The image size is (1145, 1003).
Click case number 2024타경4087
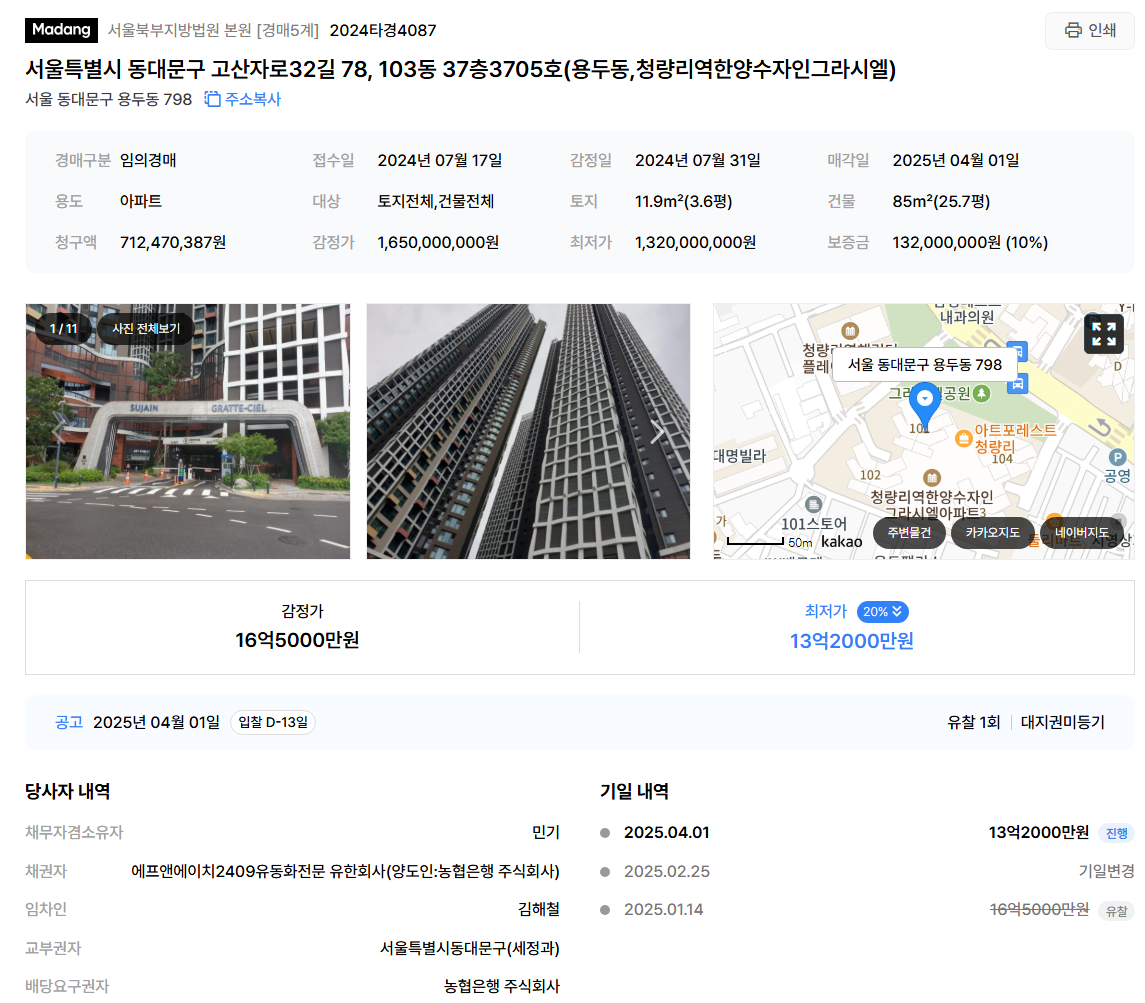tap(383, 30)
